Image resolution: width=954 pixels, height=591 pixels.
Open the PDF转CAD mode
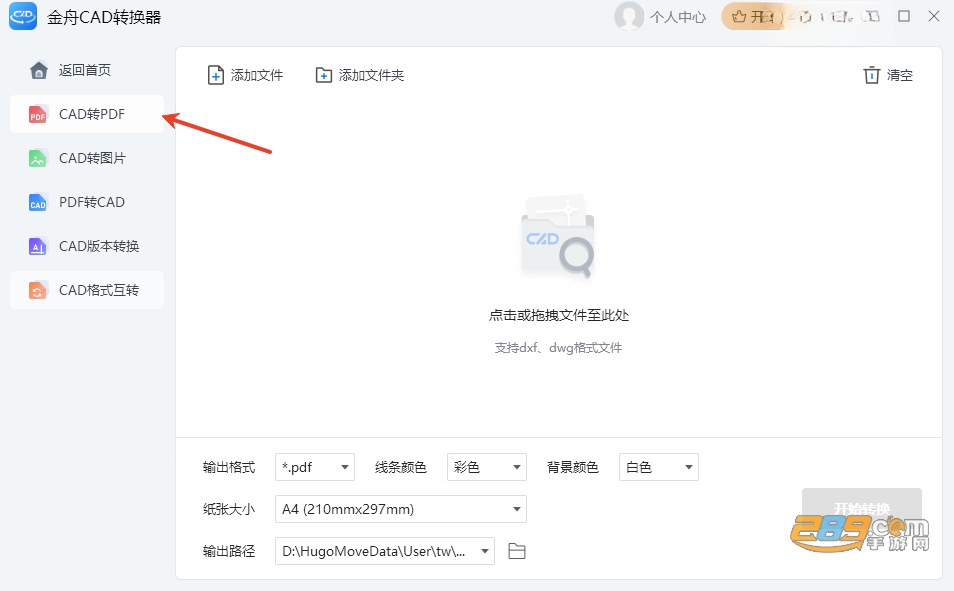click(x=87, y=202)
